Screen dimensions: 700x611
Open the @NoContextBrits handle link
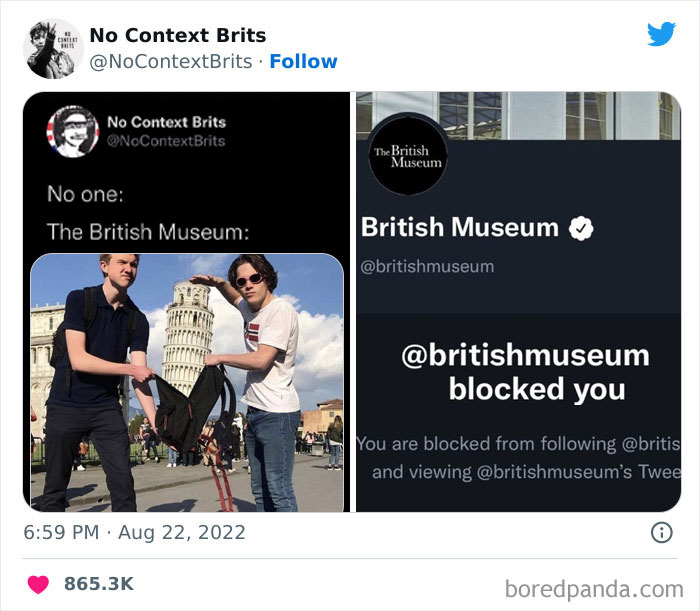171,61
